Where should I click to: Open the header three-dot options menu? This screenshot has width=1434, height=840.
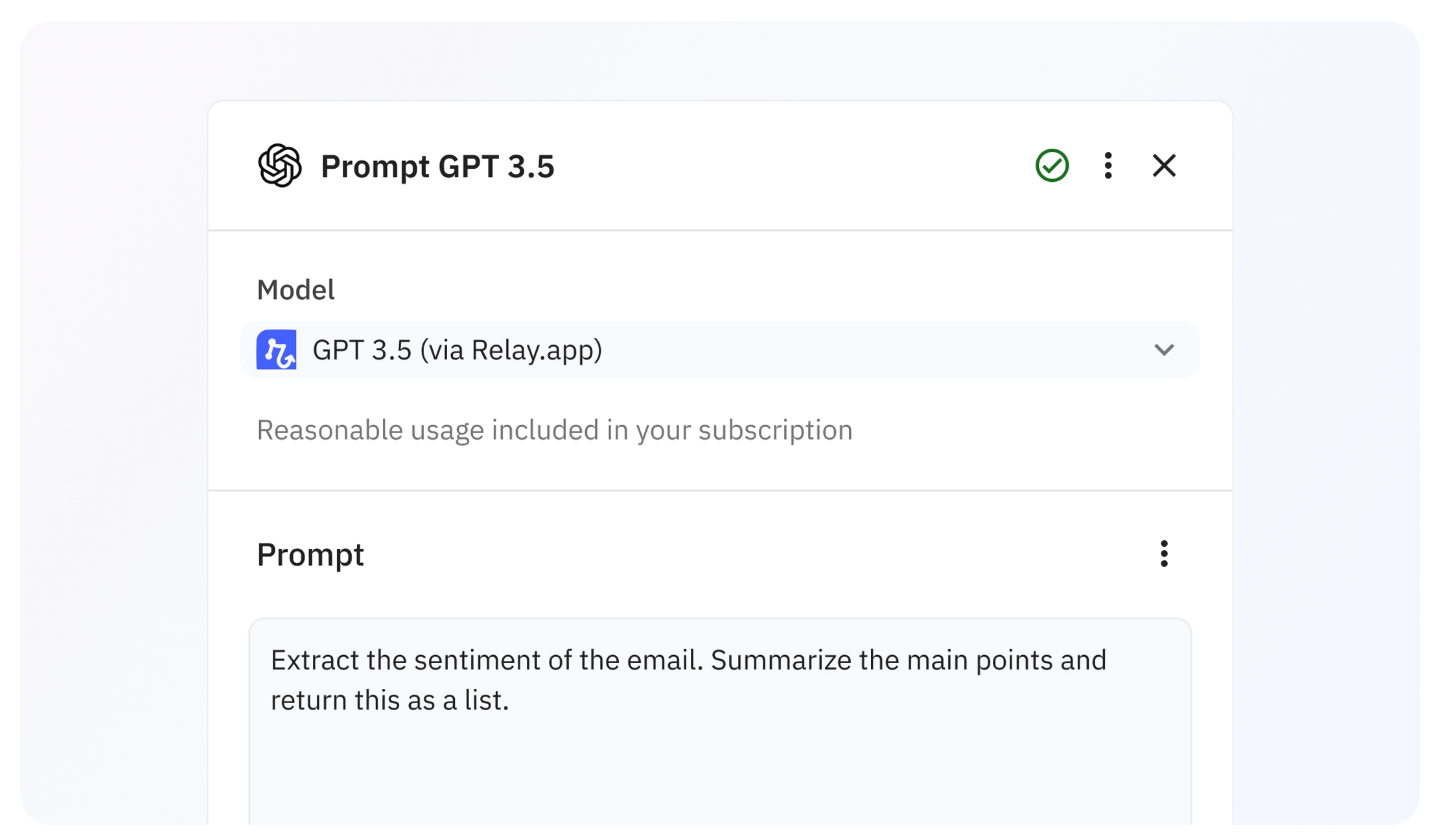point(1108,166)
